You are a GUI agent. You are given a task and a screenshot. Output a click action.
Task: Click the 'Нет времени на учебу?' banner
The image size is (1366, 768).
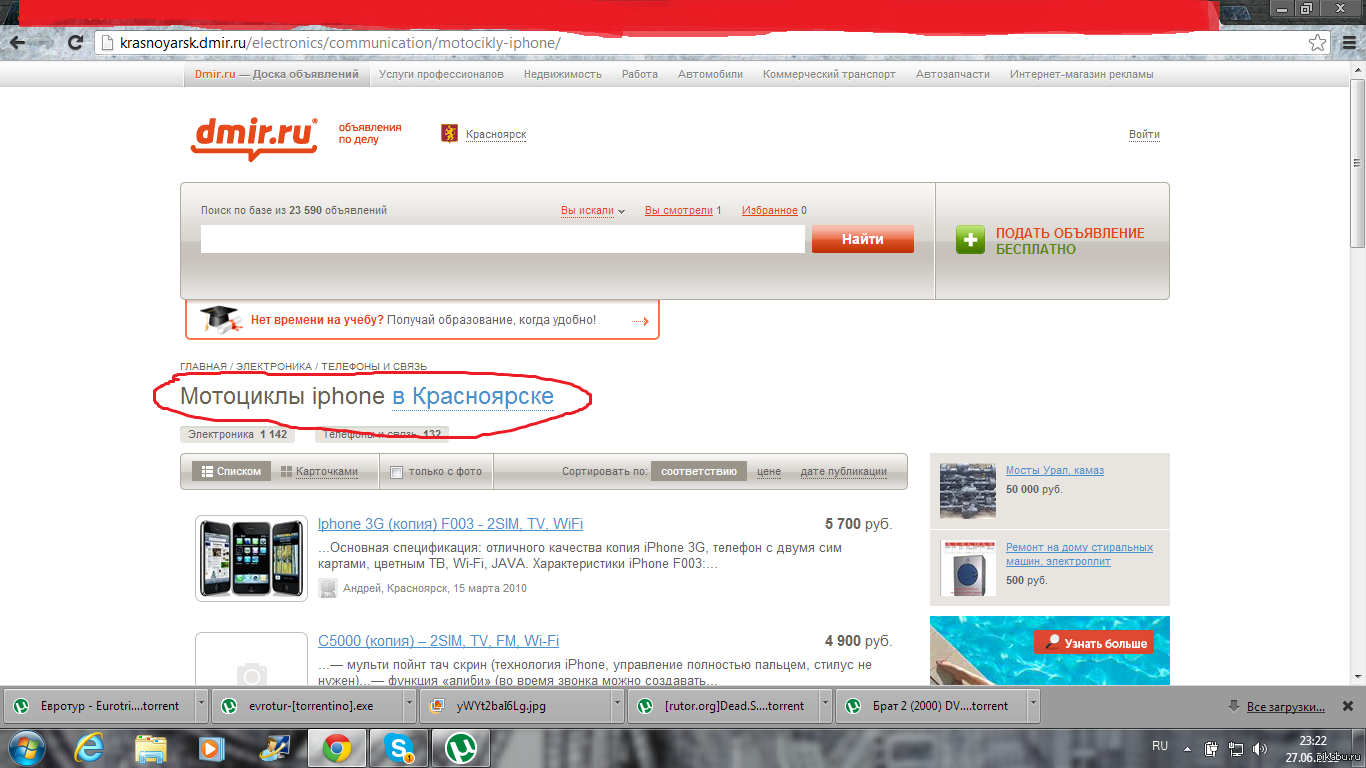click(x=422, y=320)
